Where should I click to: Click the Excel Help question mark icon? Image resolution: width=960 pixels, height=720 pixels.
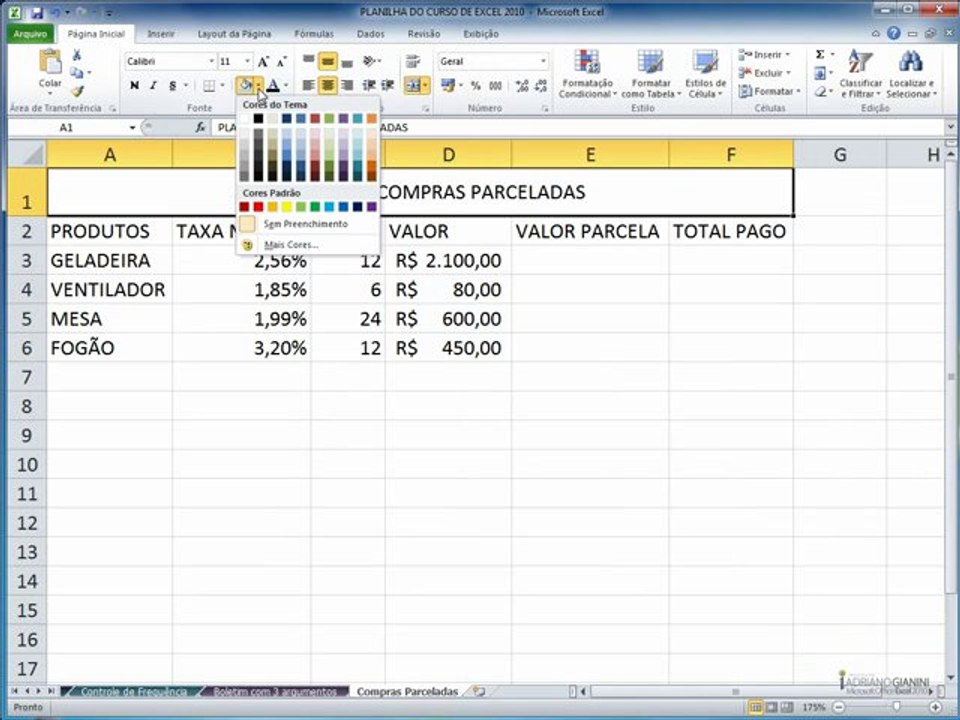coord(894,34)
